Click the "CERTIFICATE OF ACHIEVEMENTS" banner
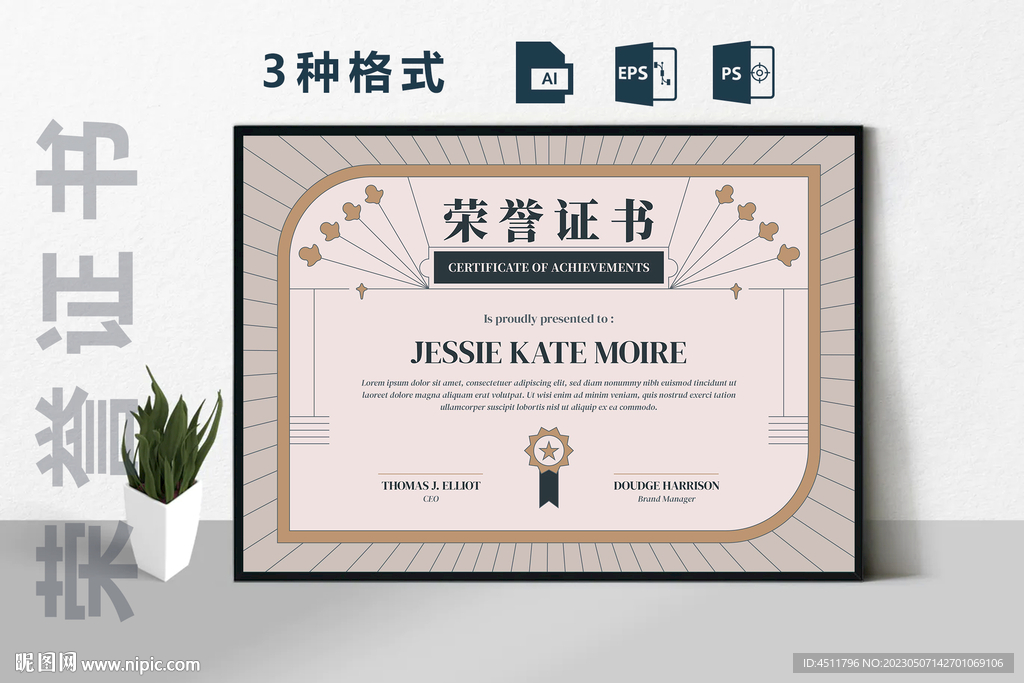The width and height of the screenshot is (1024, 683). point(549,267)
